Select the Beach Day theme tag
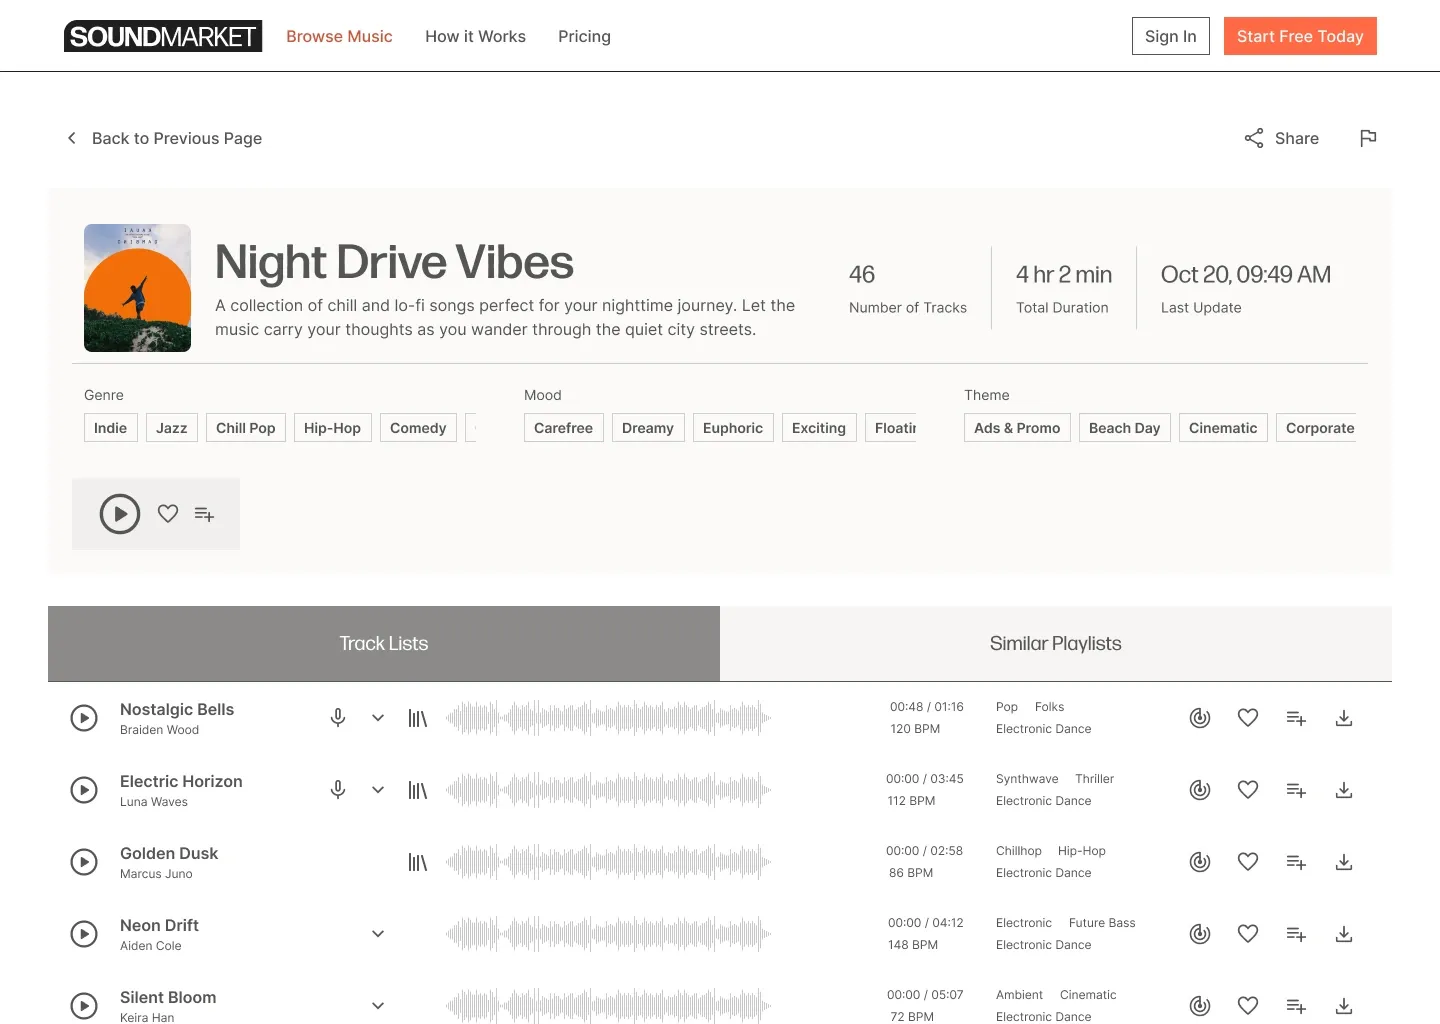Image resolution: width=1440 pixels, height=1024 pixels. tap(1125, 428)
